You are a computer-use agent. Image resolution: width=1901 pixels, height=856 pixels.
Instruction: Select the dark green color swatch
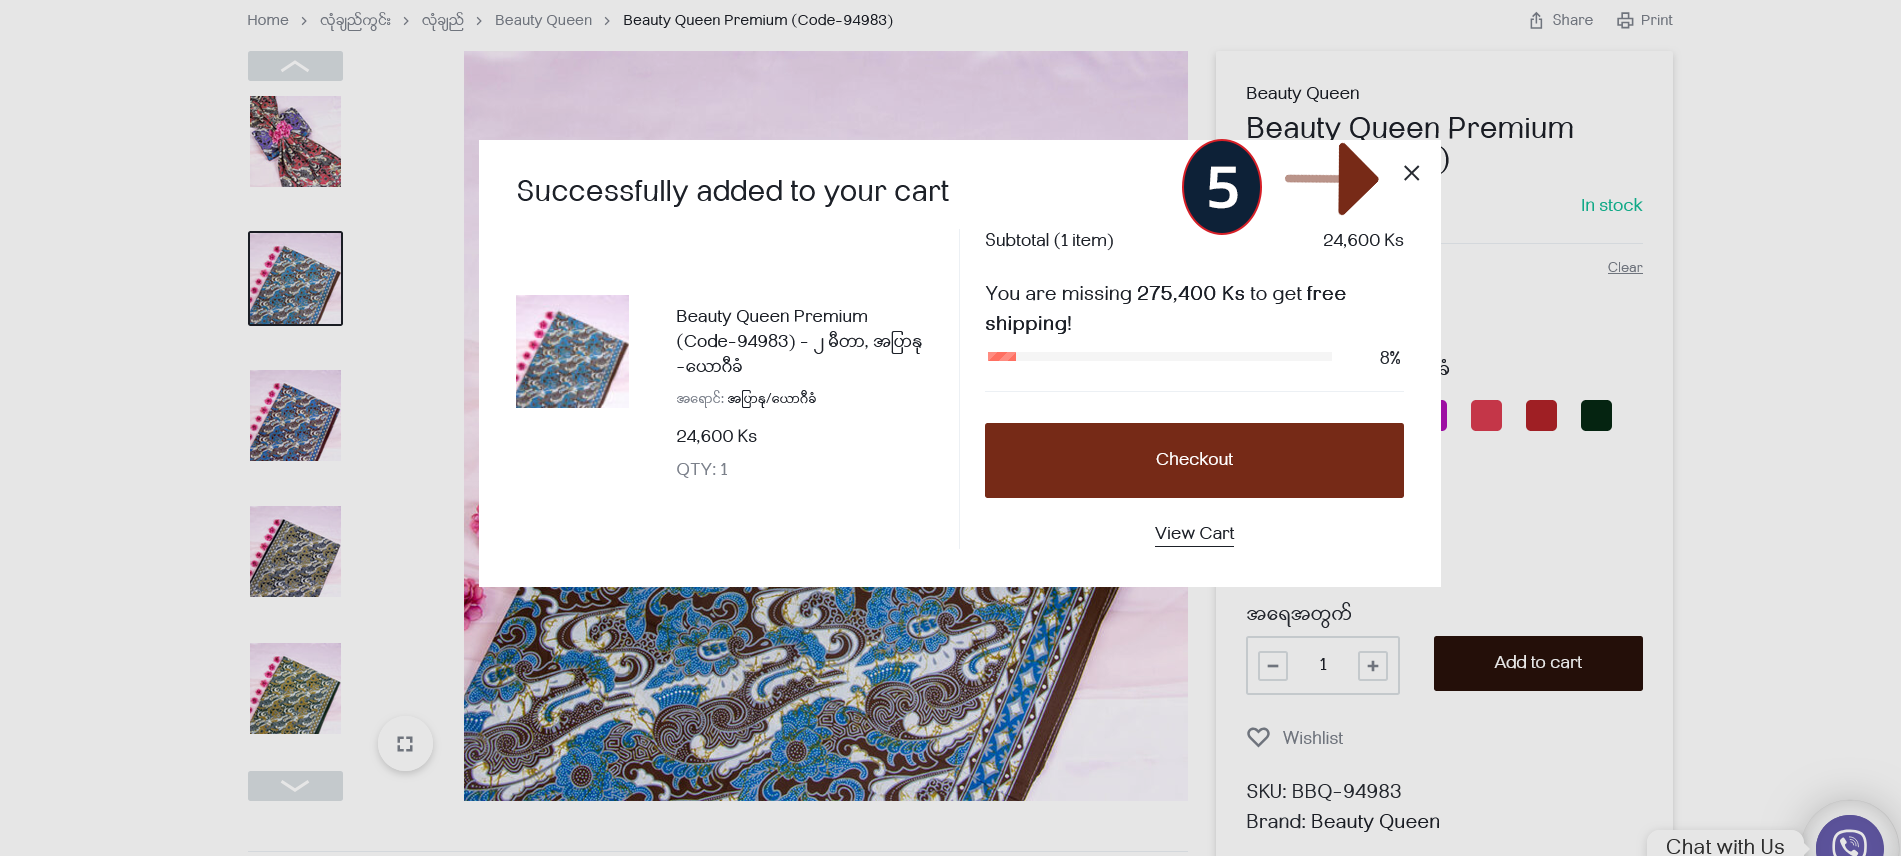[1596, 415]
